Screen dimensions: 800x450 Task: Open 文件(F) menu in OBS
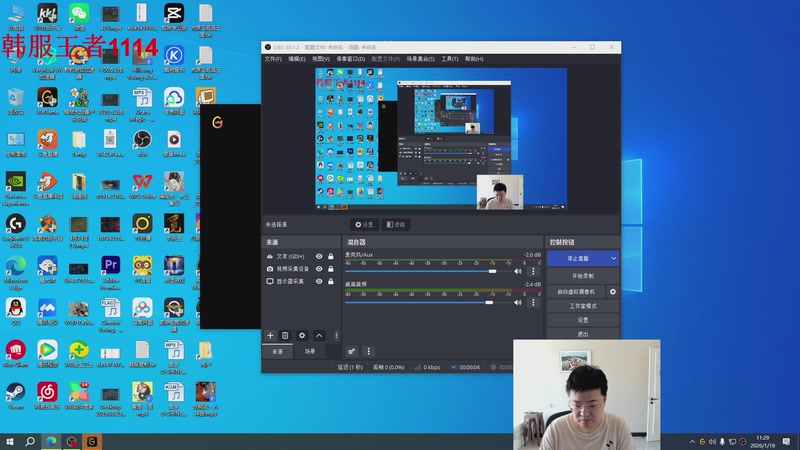point(273,59)
